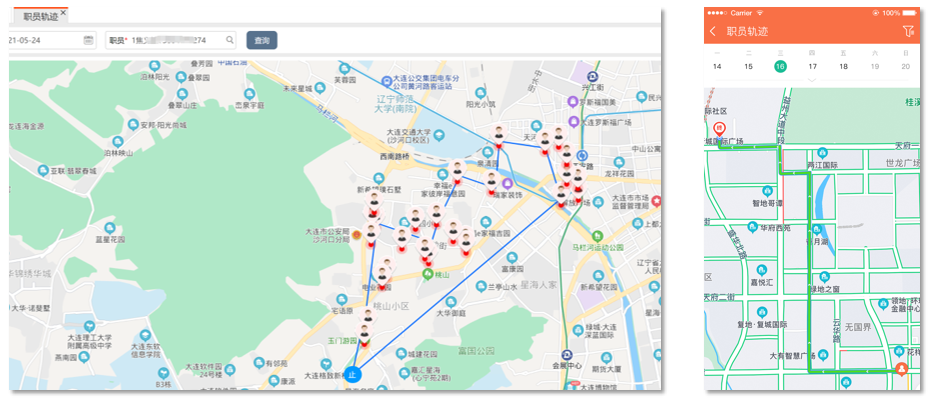Open the calendar date picker icon

pos(88,40)
